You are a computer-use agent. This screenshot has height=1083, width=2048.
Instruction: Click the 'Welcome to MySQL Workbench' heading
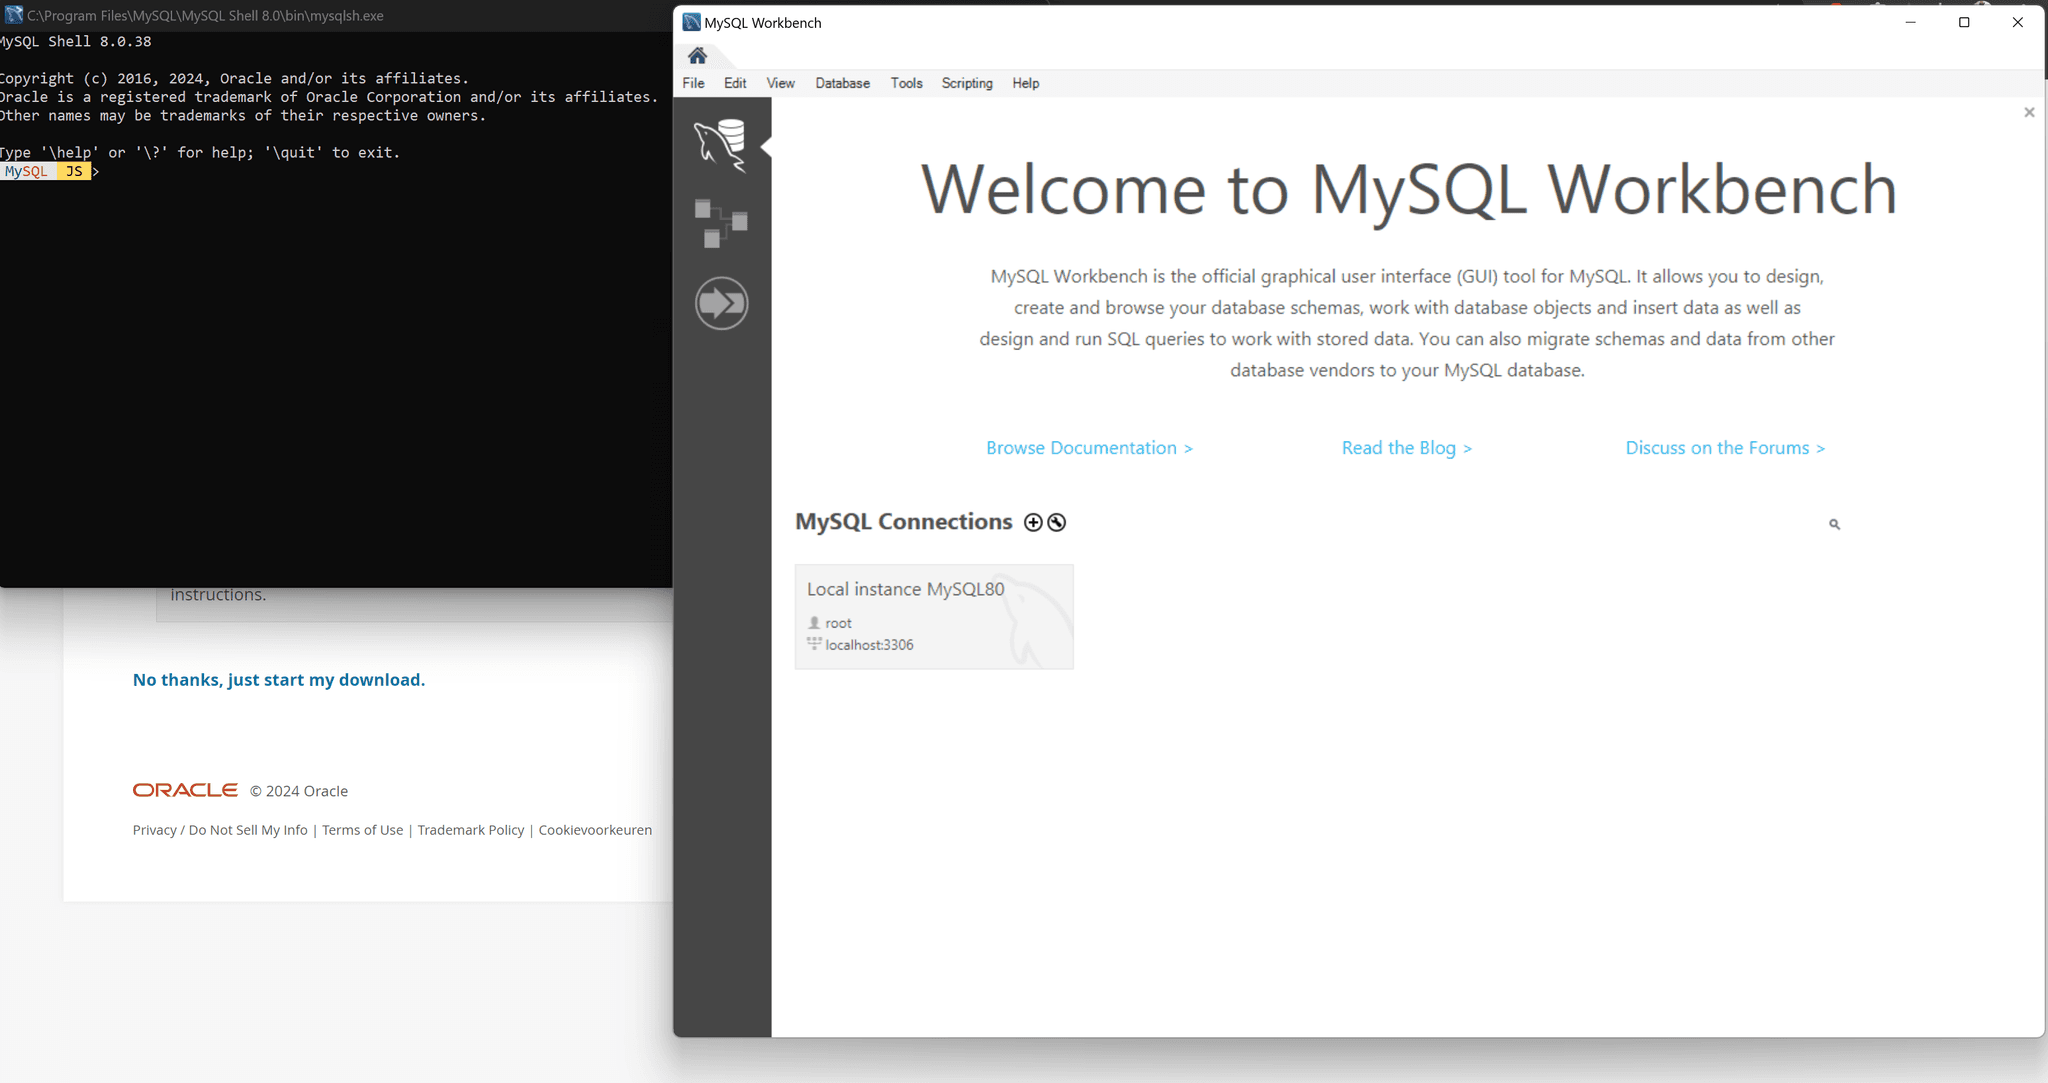point(1408,189)
